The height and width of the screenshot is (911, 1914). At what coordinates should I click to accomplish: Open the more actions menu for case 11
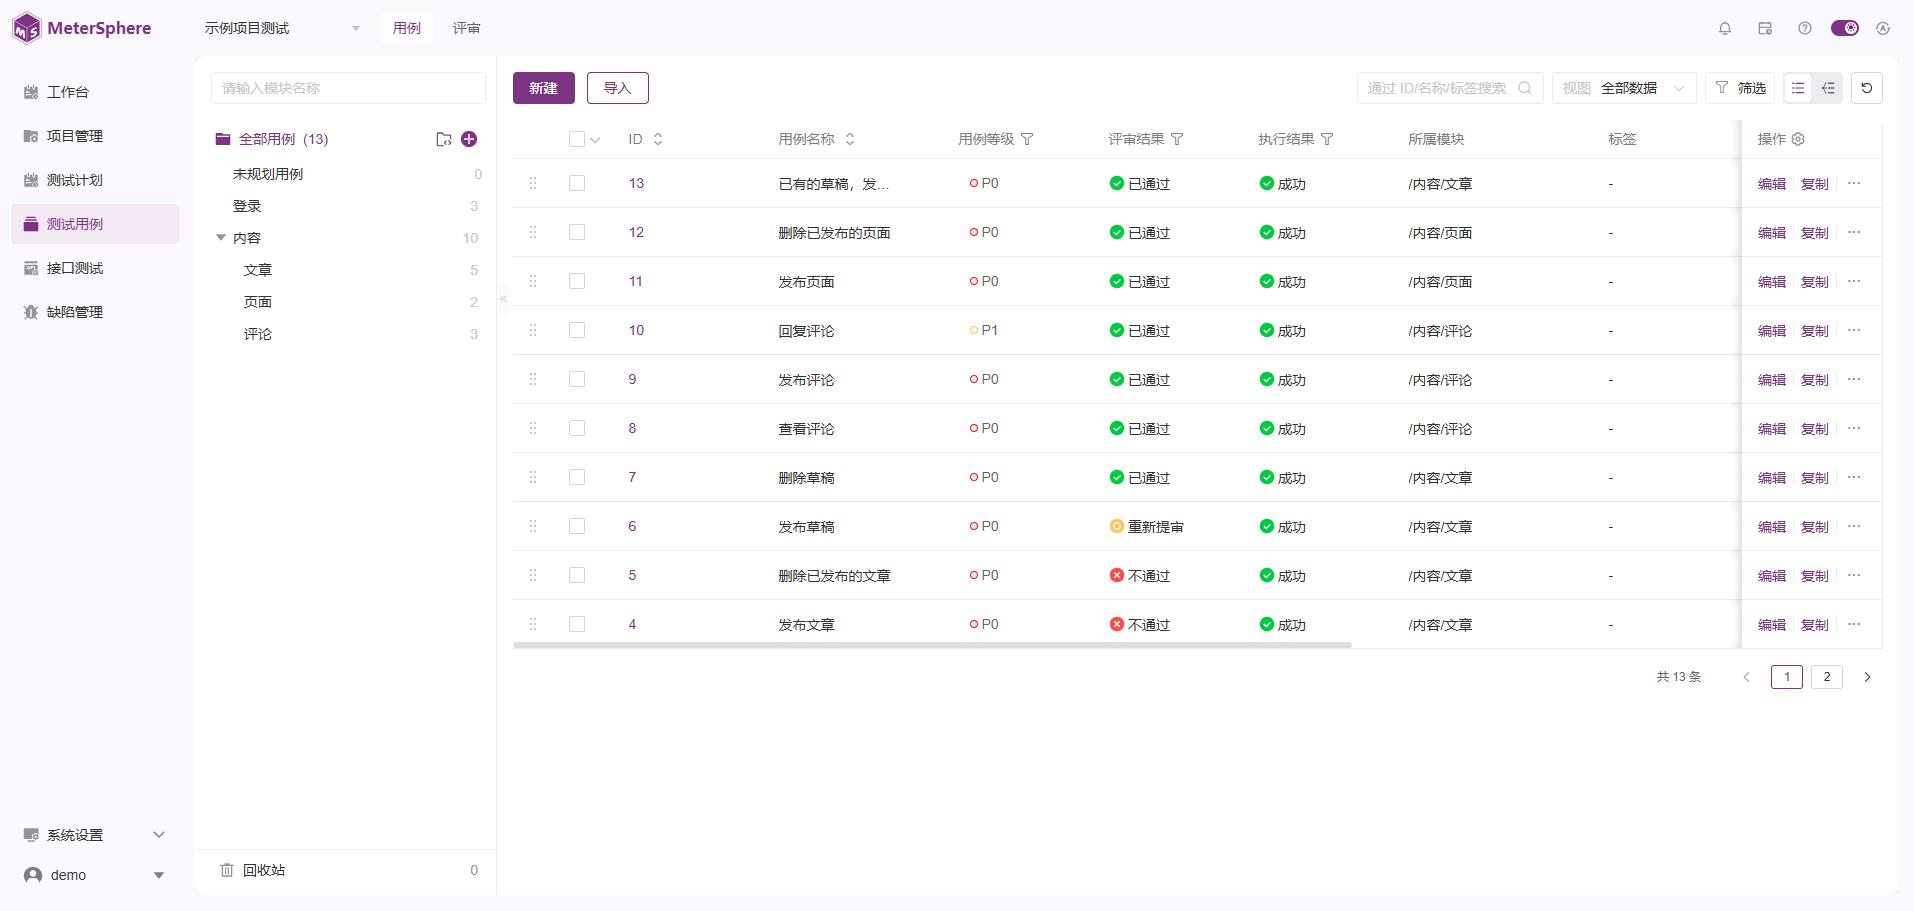tap(1854, 281)
